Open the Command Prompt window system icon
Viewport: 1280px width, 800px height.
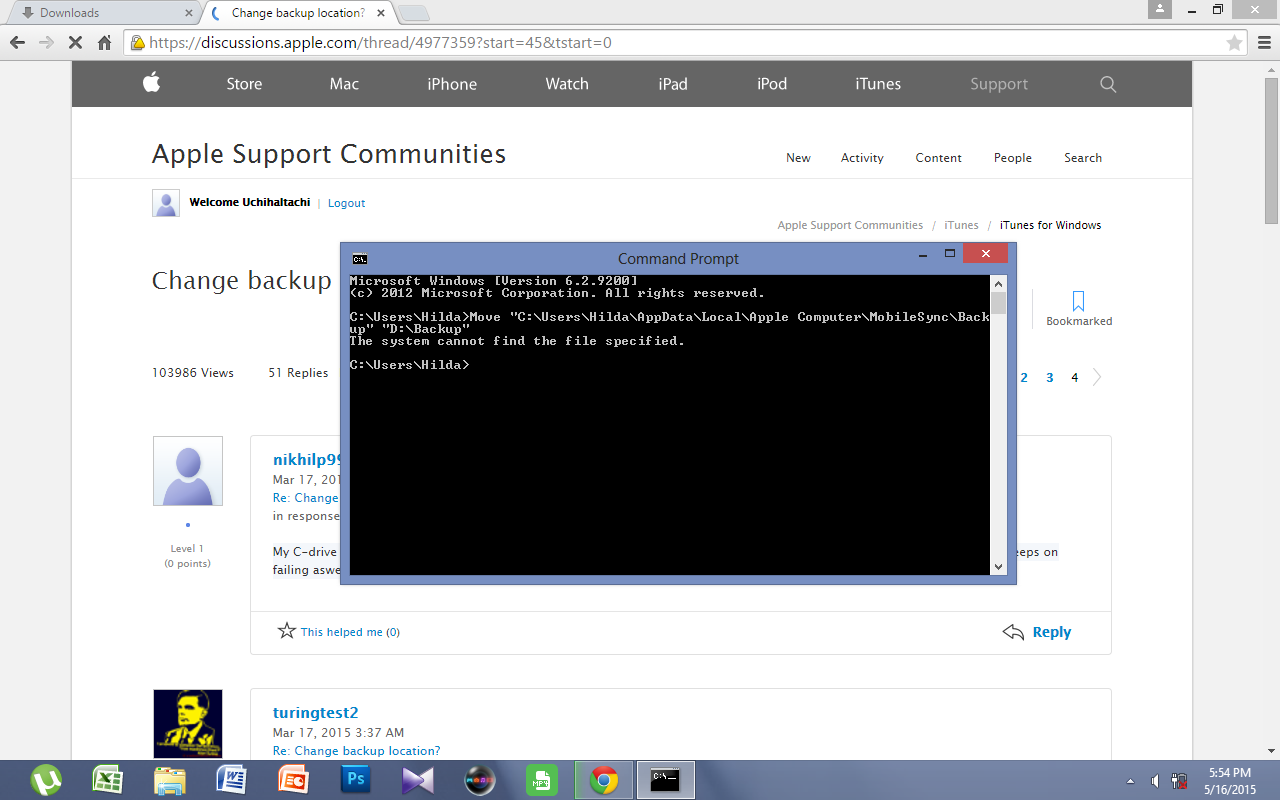pyautogui.click(x=359, y=258)
